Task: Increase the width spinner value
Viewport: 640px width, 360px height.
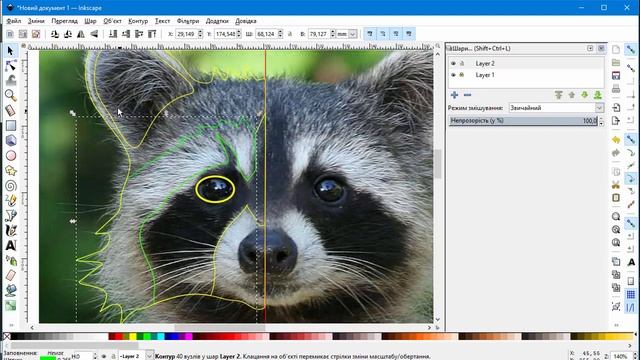Action: tap(280, 32)
